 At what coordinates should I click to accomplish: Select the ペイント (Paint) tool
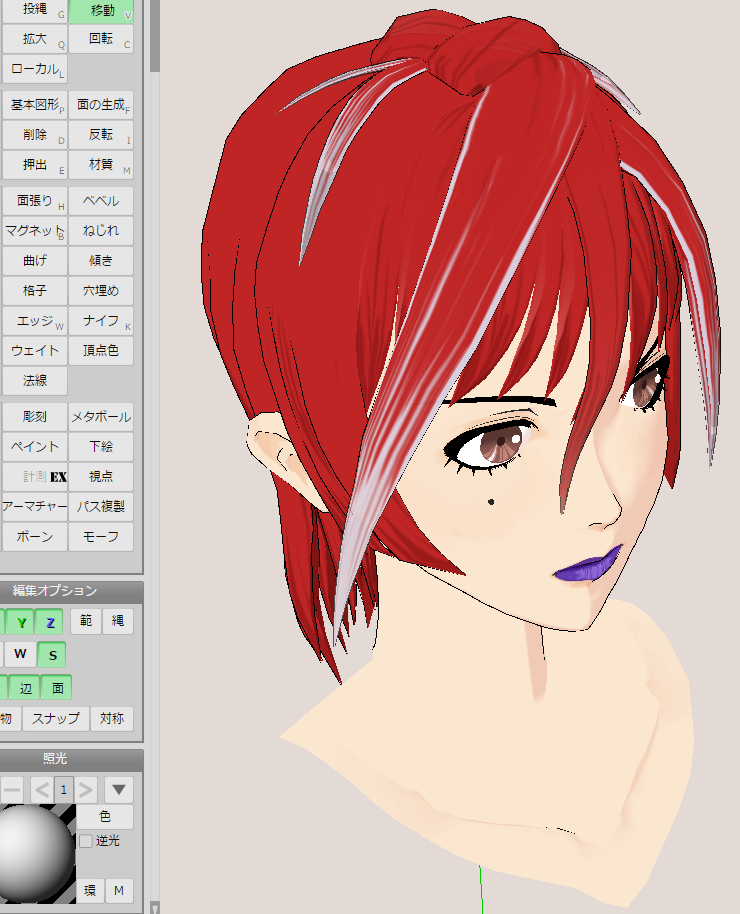click(34, 447)
